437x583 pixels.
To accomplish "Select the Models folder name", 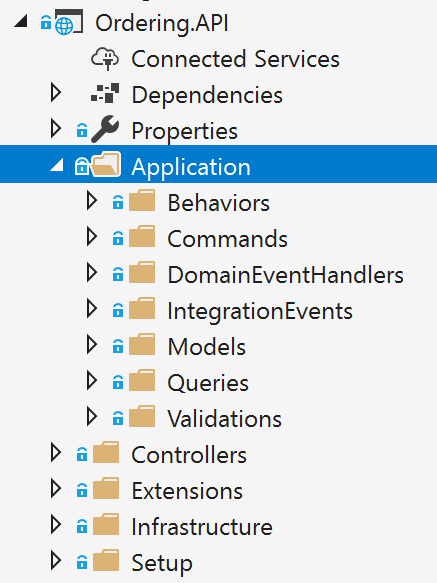I will [x=207, y=347].
